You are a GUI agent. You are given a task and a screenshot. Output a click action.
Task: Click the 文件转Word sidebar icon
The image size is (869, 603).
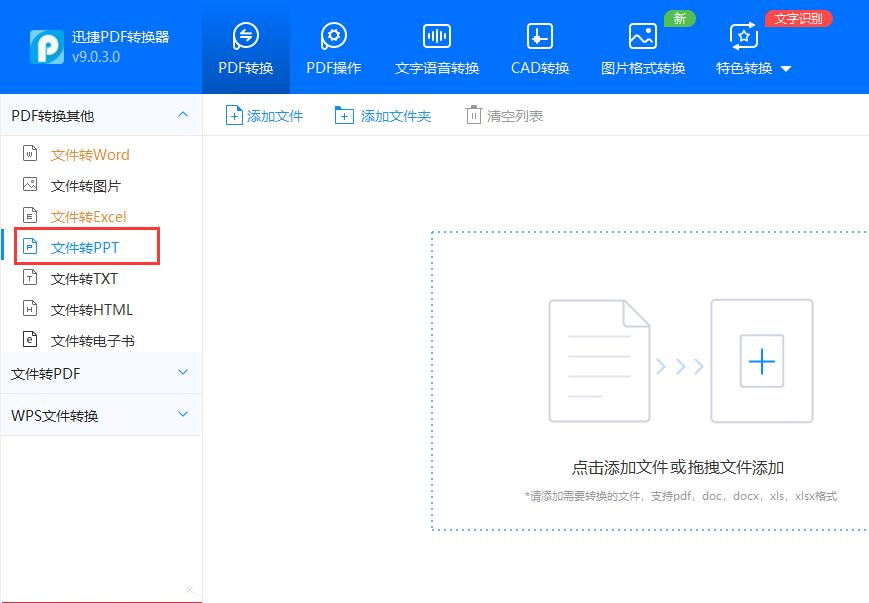click(x=30, y=154)
